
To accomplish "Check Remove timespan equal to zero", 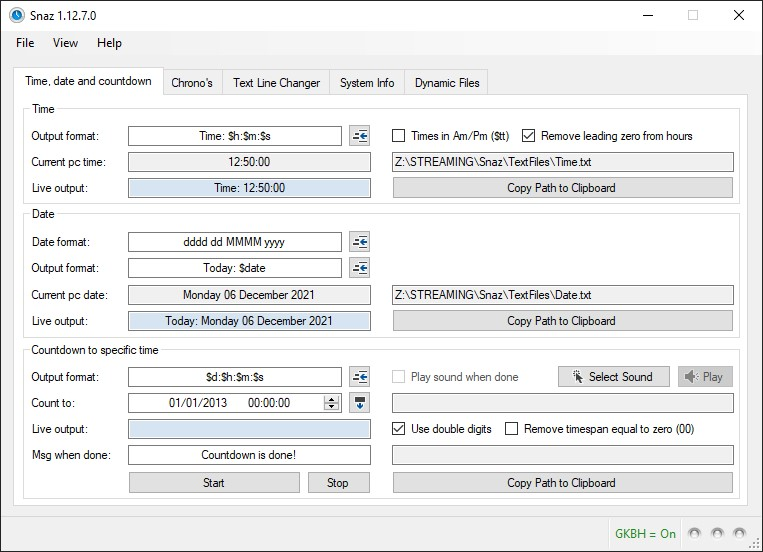I will click(x=512, y=429).
